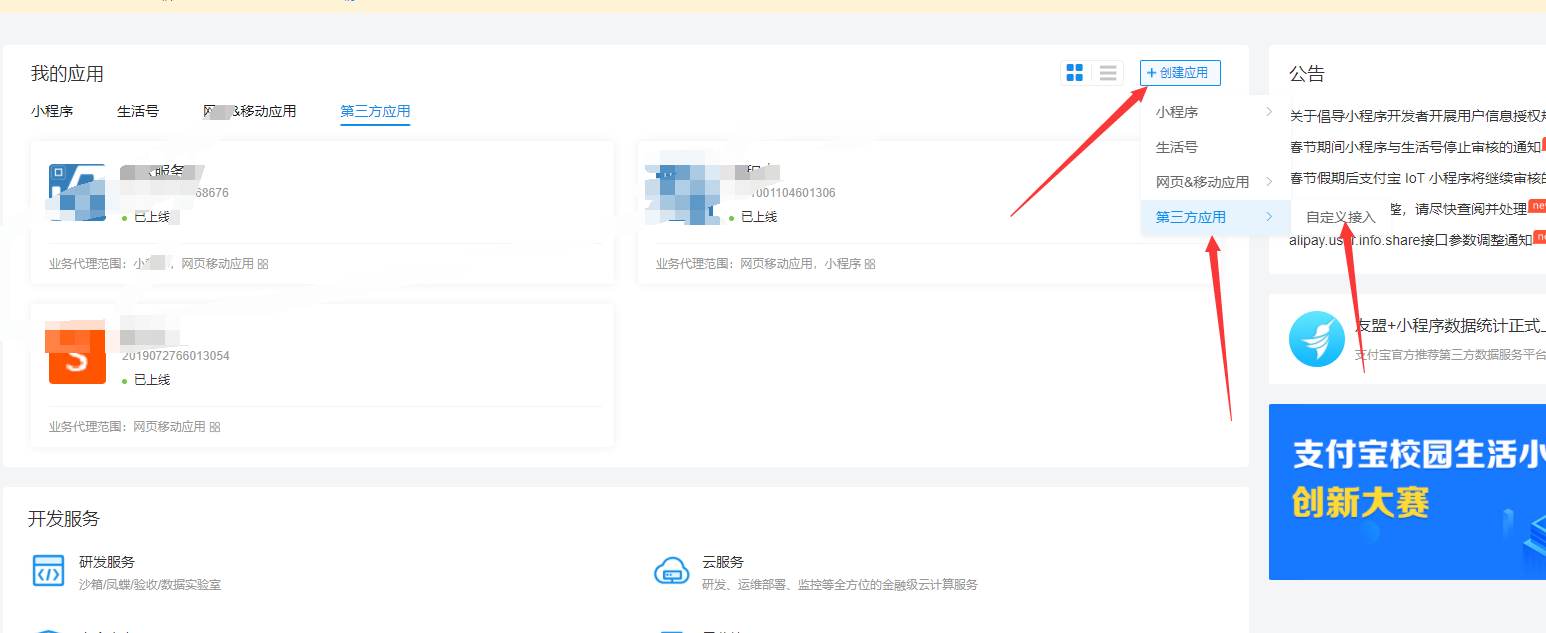The height and width of the screenshot is (633, 1546).
Task: Click the 云服务 cloud icon
Action: 671,571
